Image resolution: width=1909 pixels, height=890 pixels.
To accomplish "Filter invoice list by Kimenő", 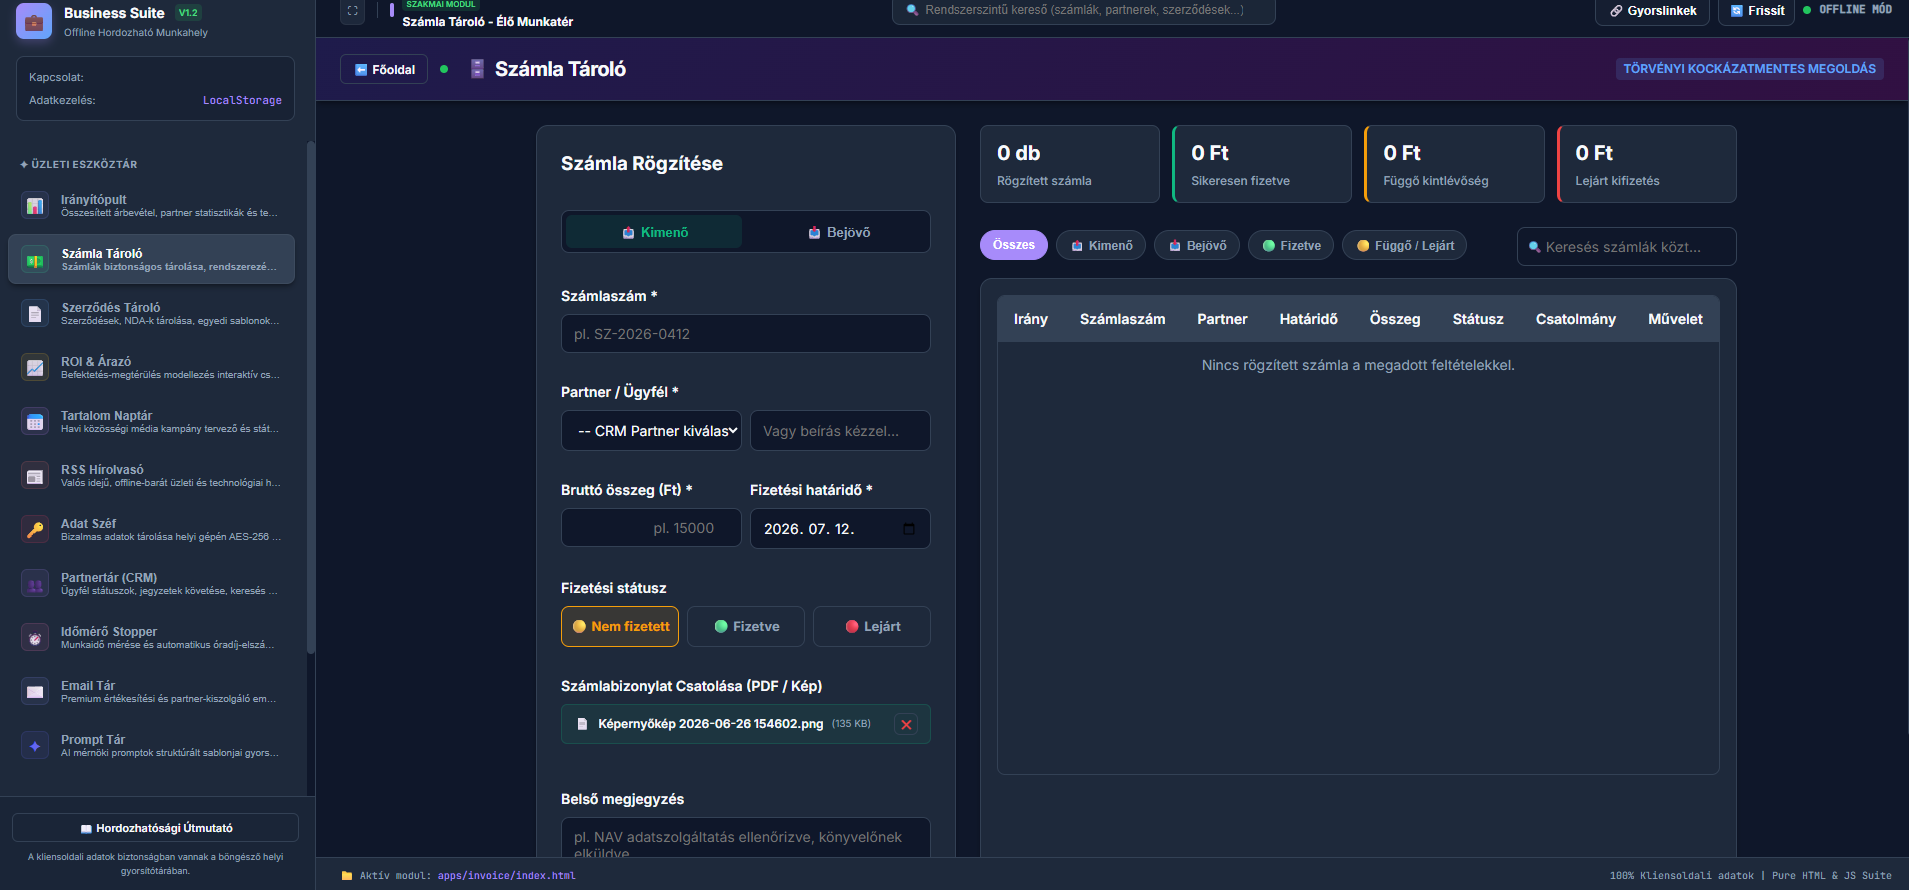I will click(x=1101, y=245).
